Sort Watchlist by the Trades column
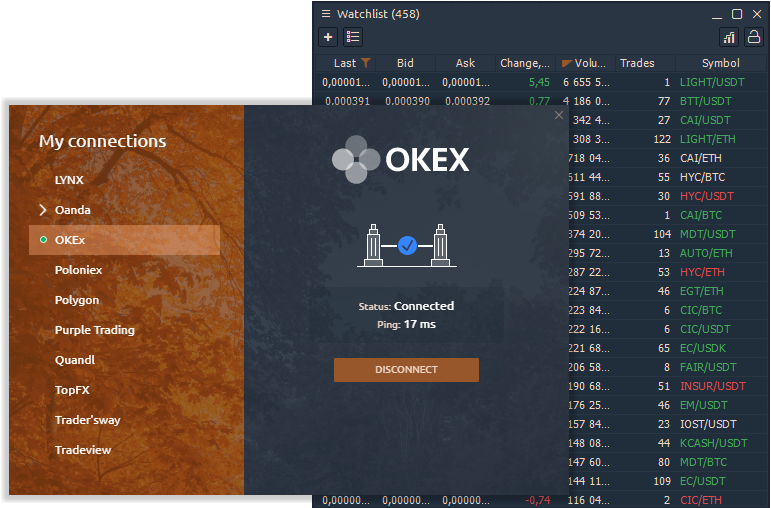This screenshot has height=508, width=771. coord(645,63)
